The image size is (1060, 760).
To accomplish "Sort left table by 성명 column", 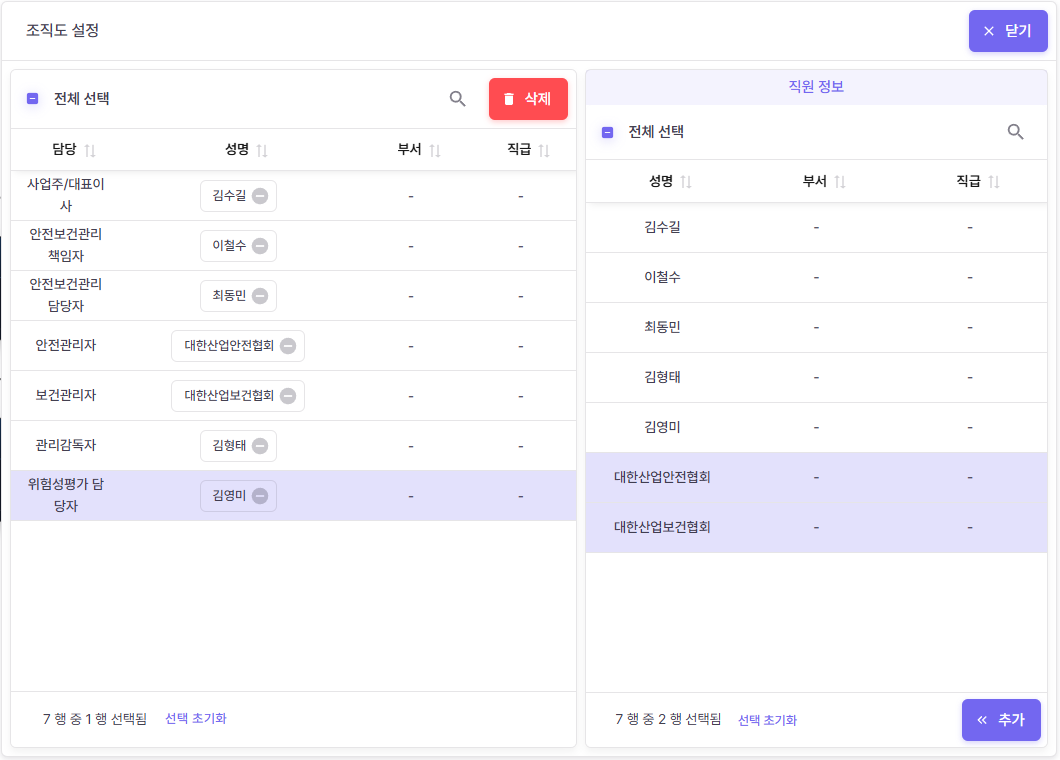I will pyautogui.click(x=261, y=150).
